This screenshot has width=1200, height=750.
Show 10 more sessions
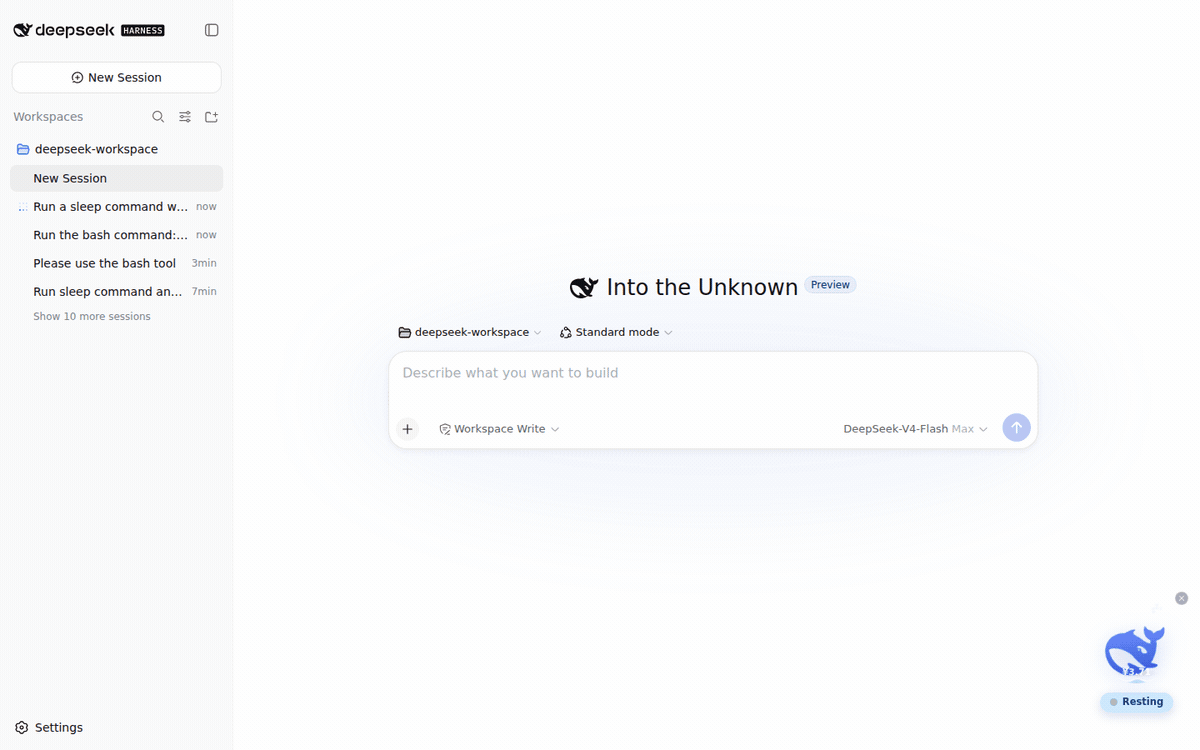pyautogui.click(x=92, y=316)
